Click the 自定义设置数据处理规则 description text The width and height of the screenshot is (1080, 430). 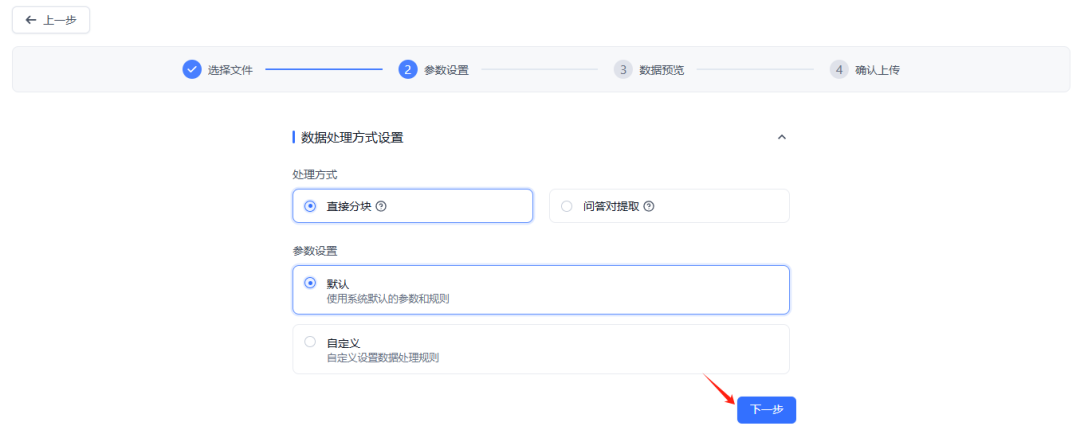click(x=383, y=357)
